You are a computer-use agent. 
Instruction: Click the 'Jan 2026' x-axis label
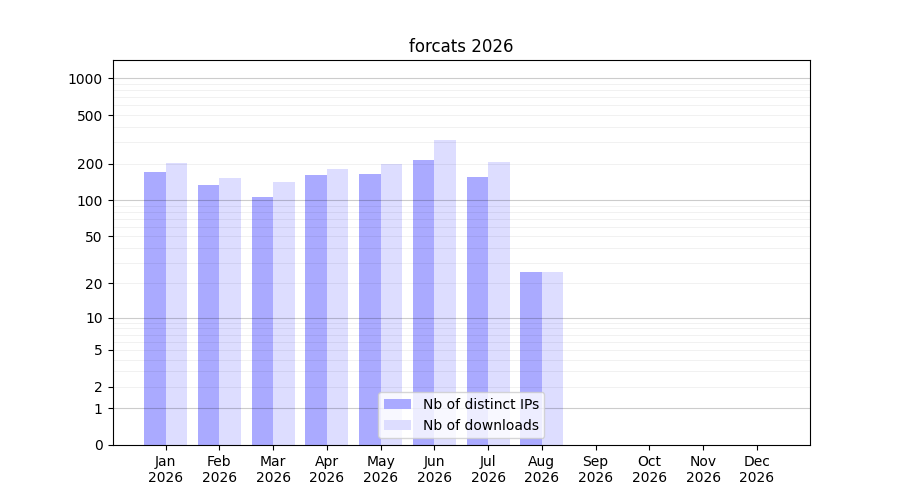(x=165, y=469)
